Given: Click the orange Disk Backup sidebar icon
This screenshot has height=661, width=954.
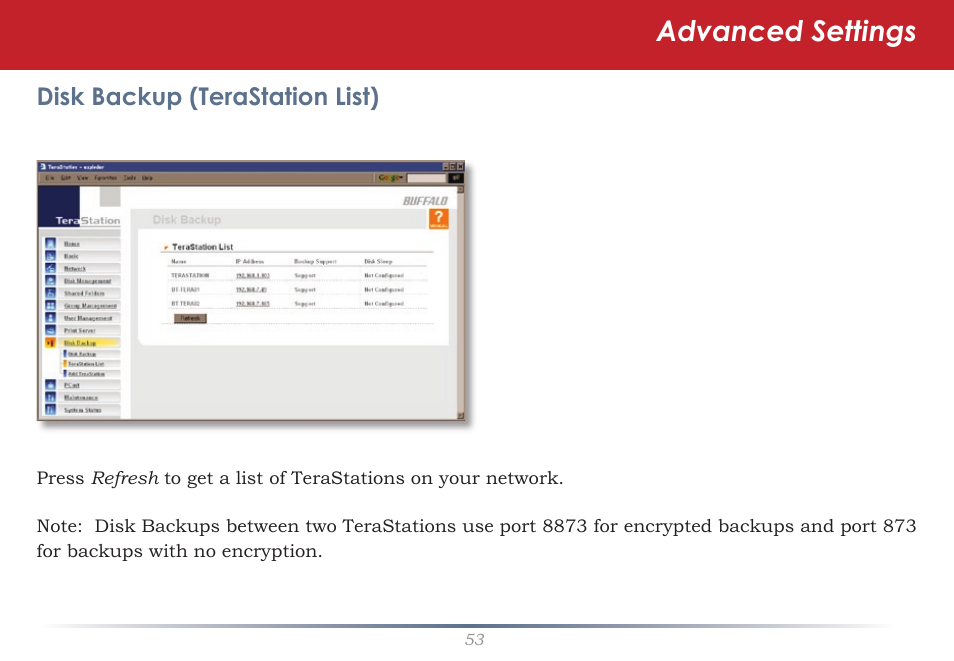Looking at the screenshot, I should (50, 343).
